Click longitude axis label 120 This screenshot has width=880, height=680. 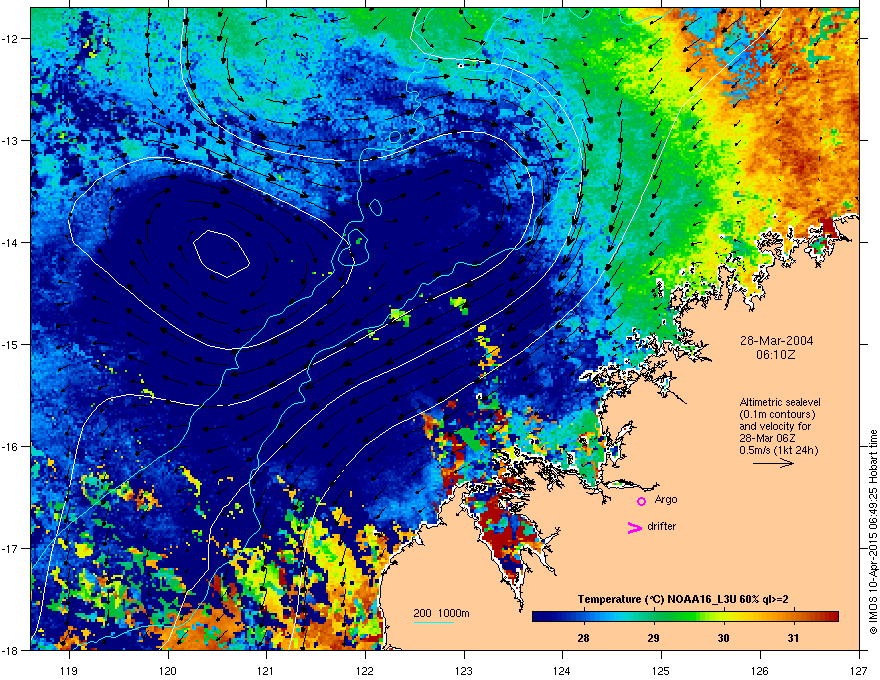[x=168, y=670]
